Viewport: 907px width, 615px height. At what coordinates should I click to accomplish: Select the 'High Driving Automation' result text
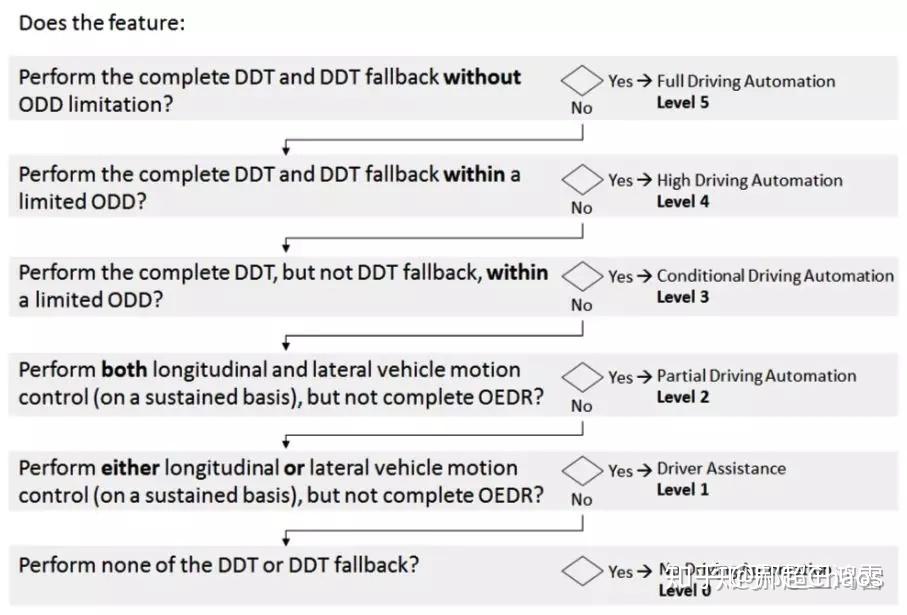pos(749,180)
